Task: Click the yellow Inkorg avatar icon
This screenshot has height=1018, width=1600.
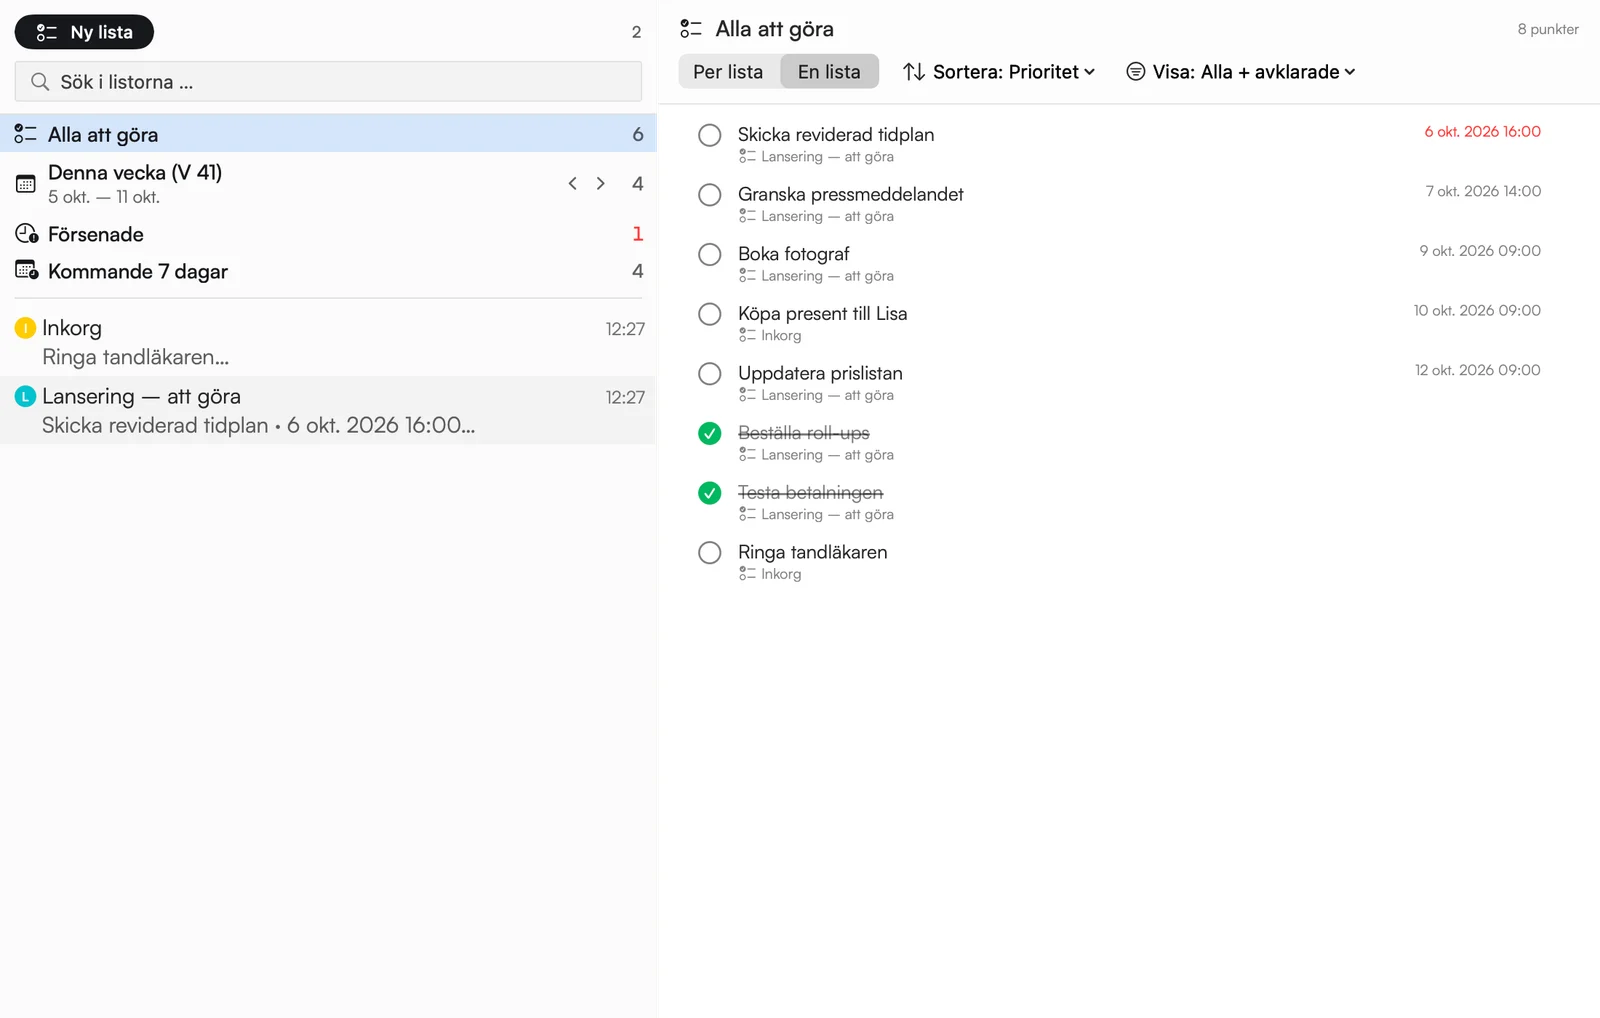Action: 26,328
